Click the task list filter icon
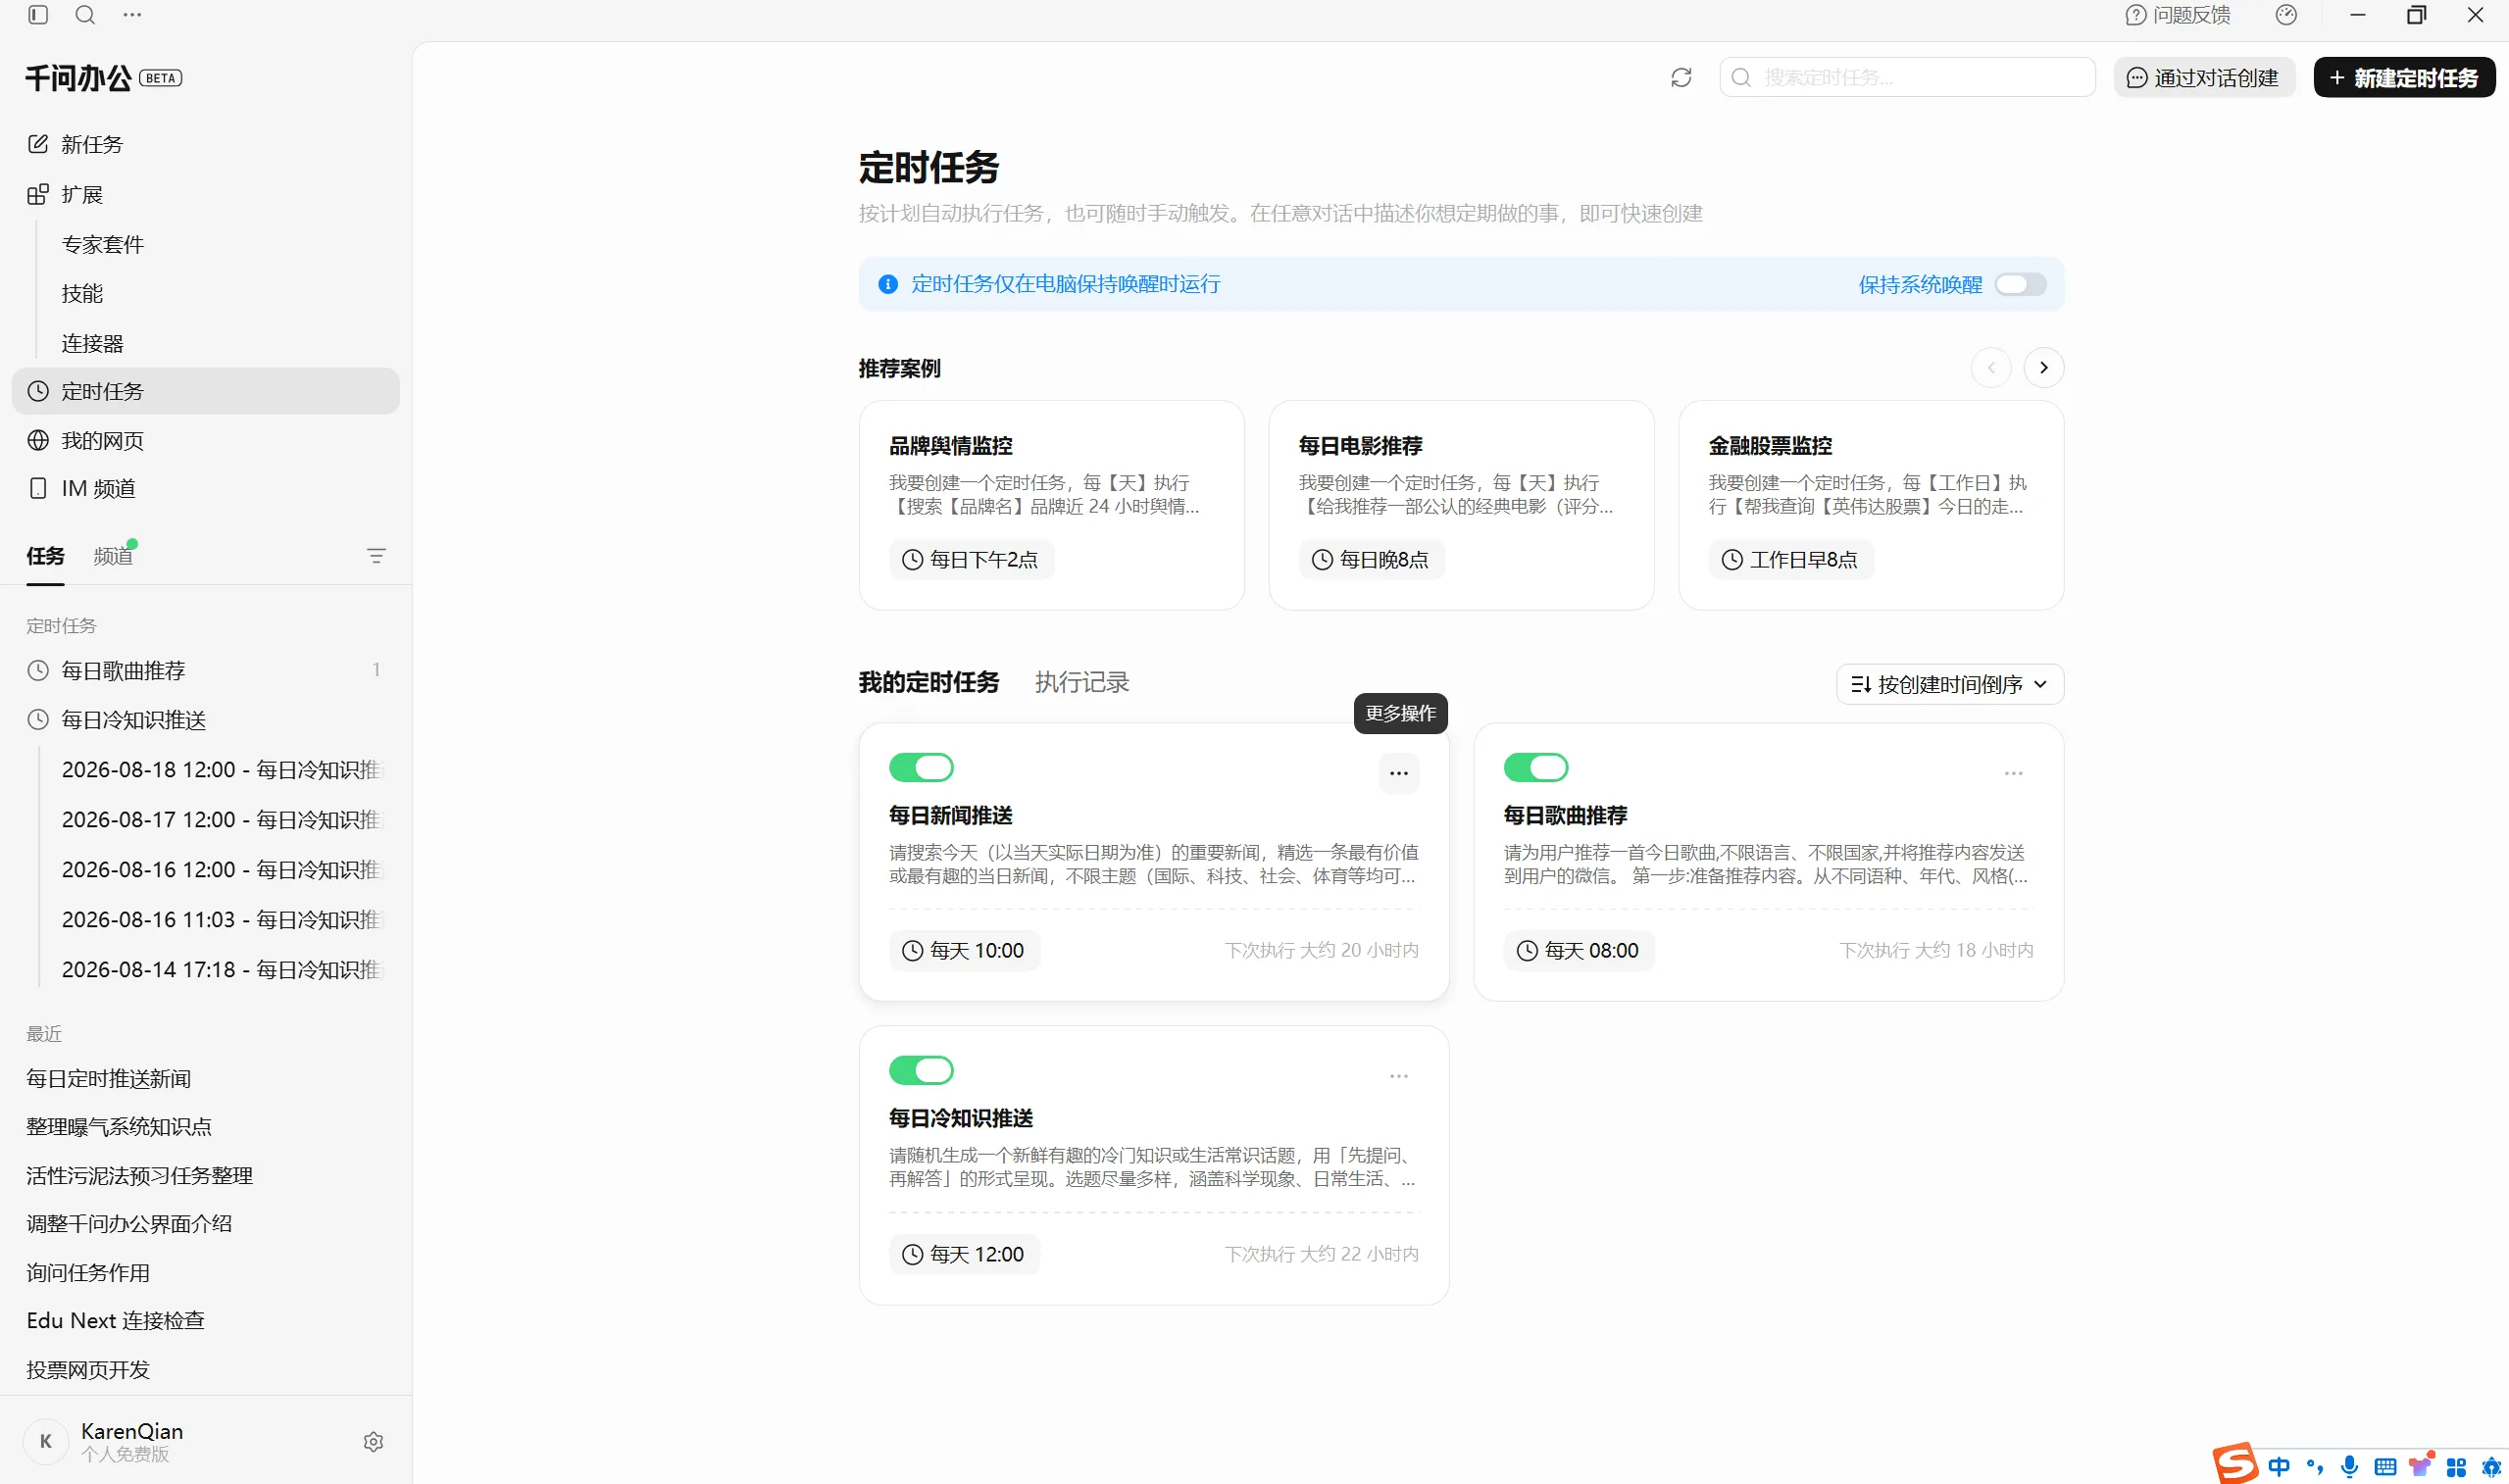The image size is (2509, 1484). 376,556
